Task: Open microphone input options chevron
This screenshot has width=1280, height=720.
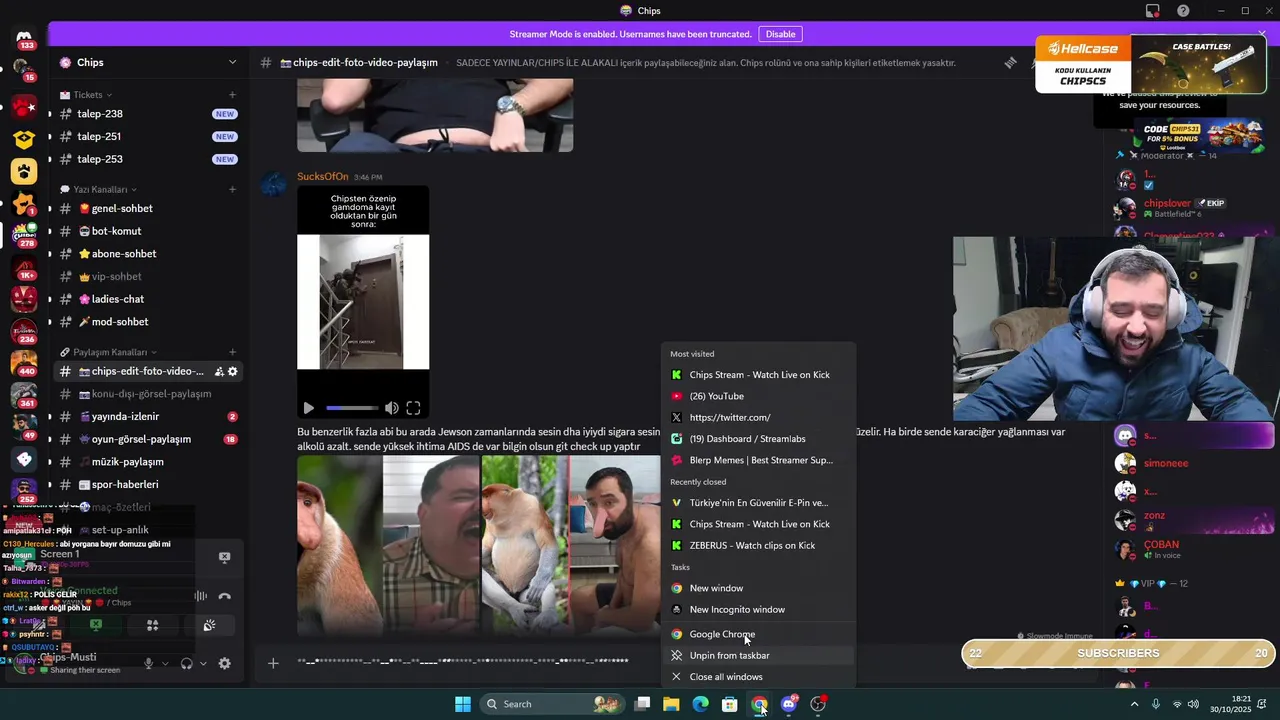Action: [x=164, y=663]
